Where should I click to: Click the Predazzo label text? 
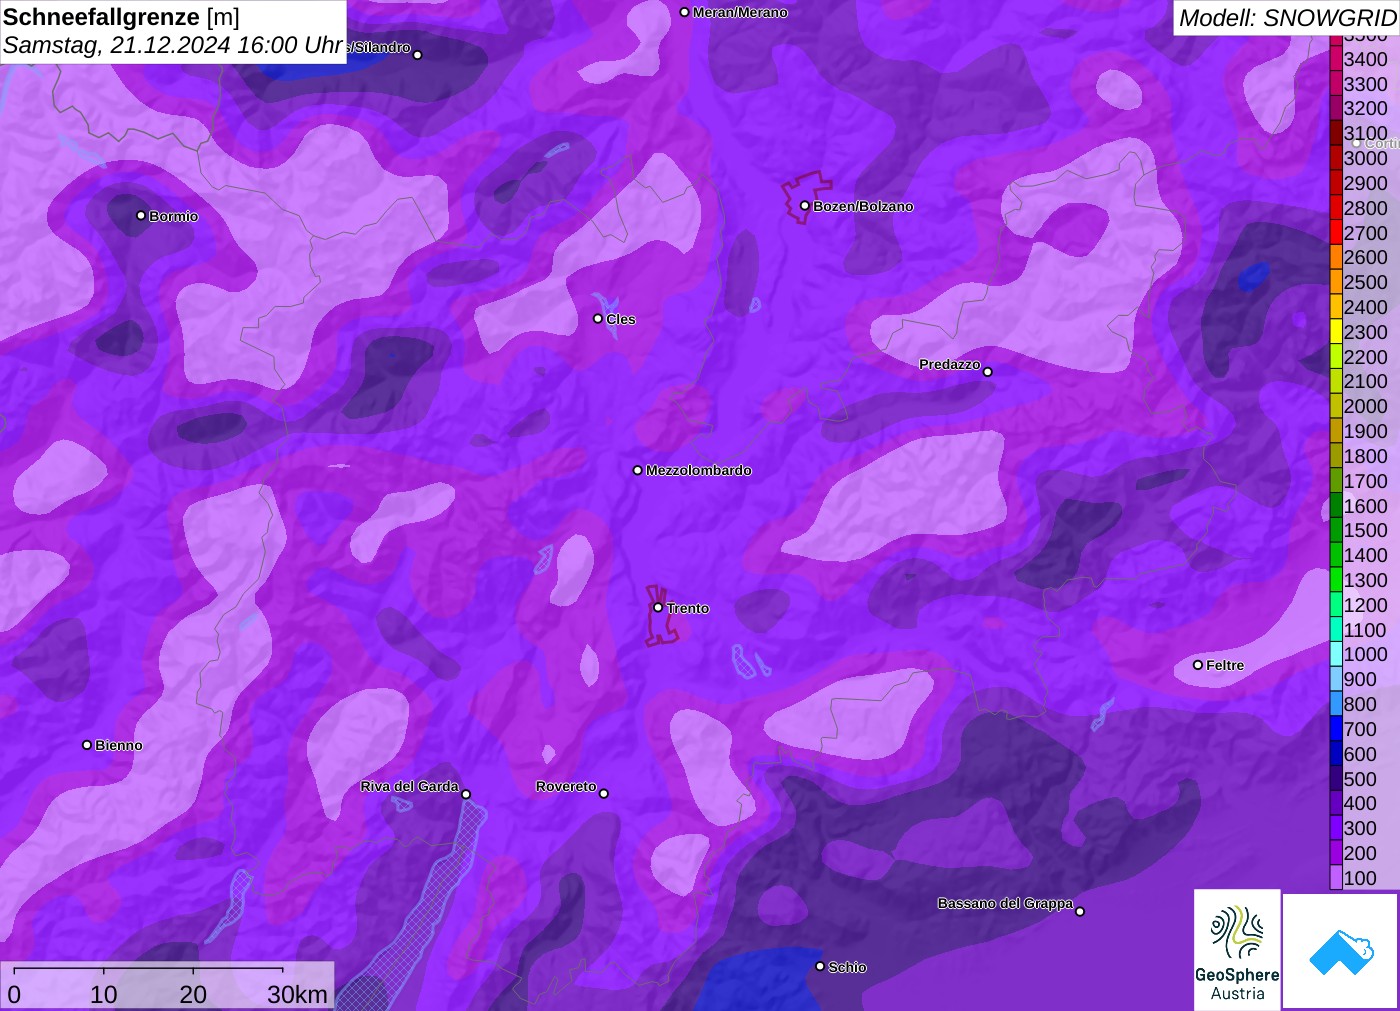pos(950,364)
